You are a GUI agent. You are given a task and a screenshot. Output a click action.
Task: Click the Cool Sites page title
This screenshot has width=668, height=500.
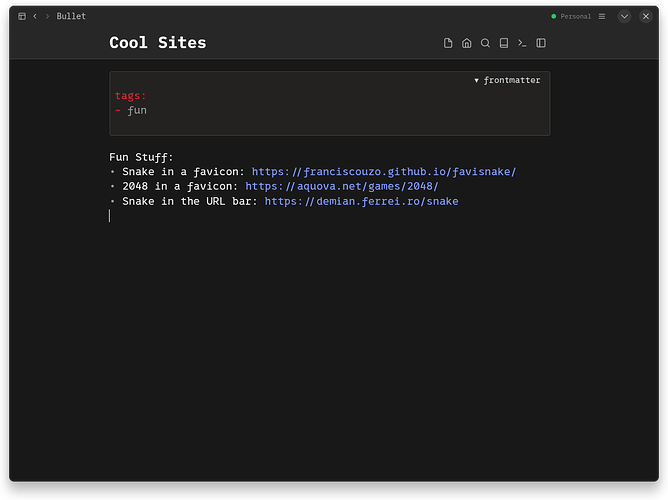pos(158,43)
